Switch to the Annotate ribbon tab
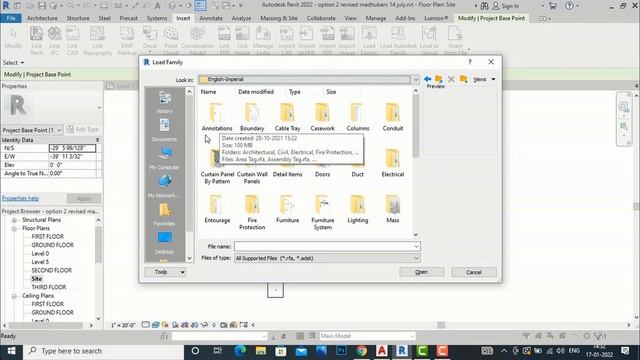640x360 pixels. [211, 18]
